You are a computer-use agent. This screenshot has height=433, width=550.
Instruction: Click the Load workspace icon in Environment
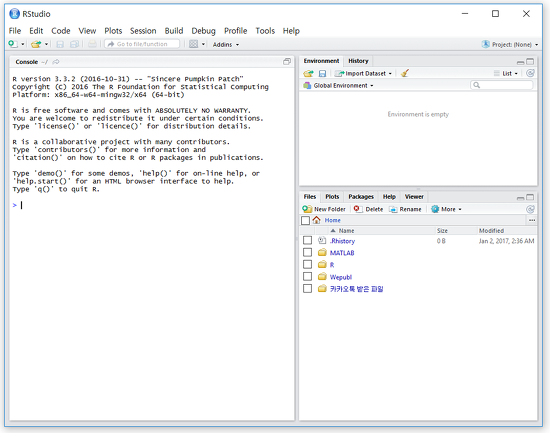(x=308, y=73)
